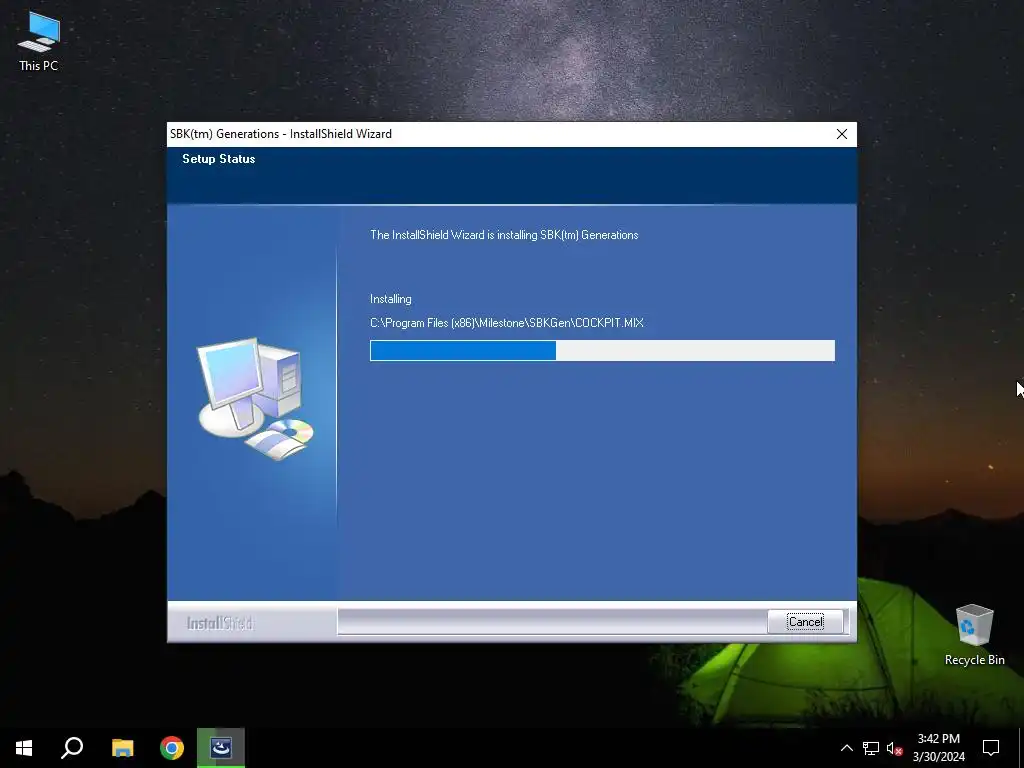Click the InstallShield Wizard title bar text

(x=281, y=134)
